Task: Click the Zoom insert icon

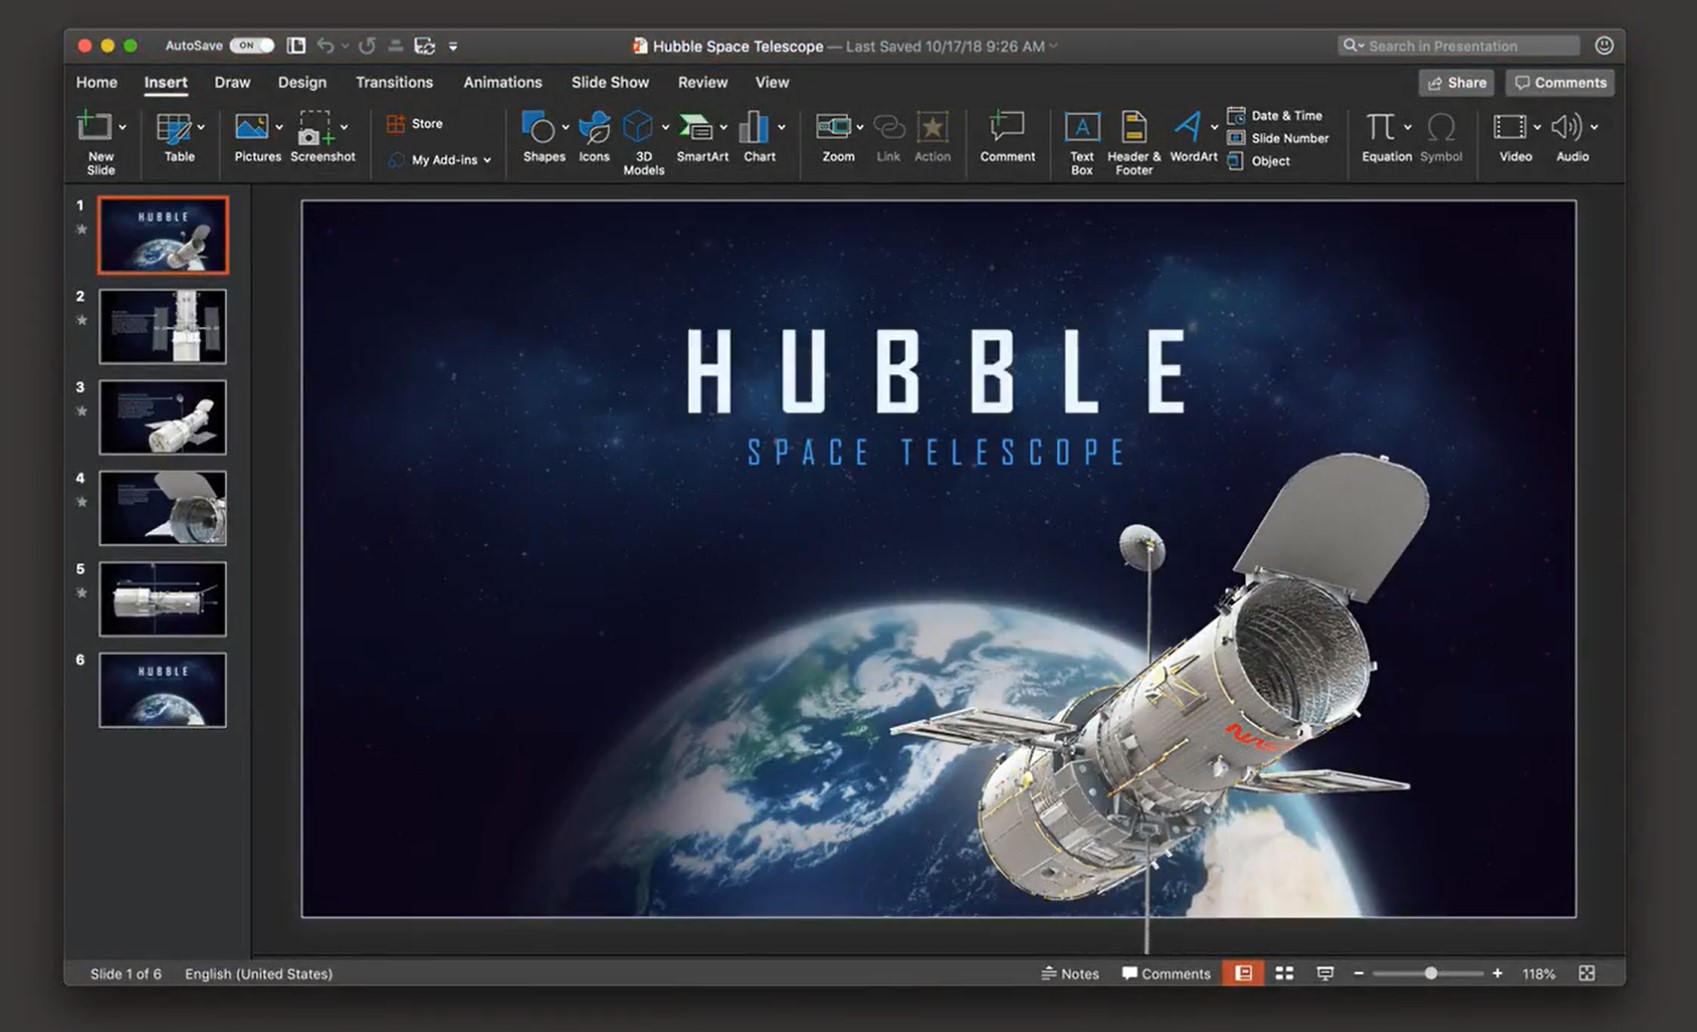Action: pos(833,127)
